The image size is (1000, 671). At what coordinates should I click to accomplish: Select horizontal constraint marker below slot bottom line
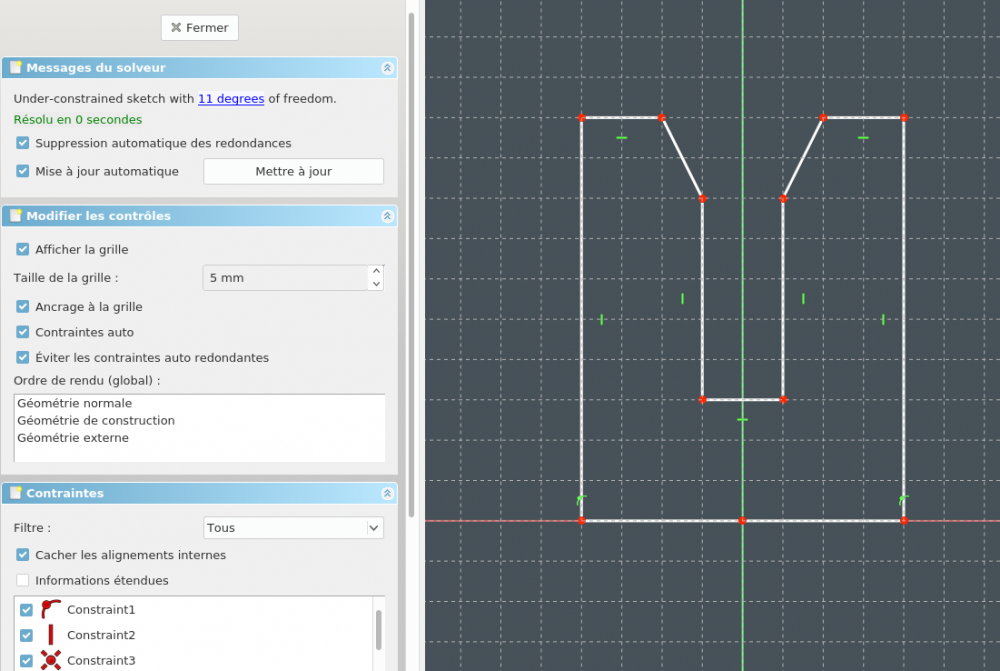click(x=742, y=420)
